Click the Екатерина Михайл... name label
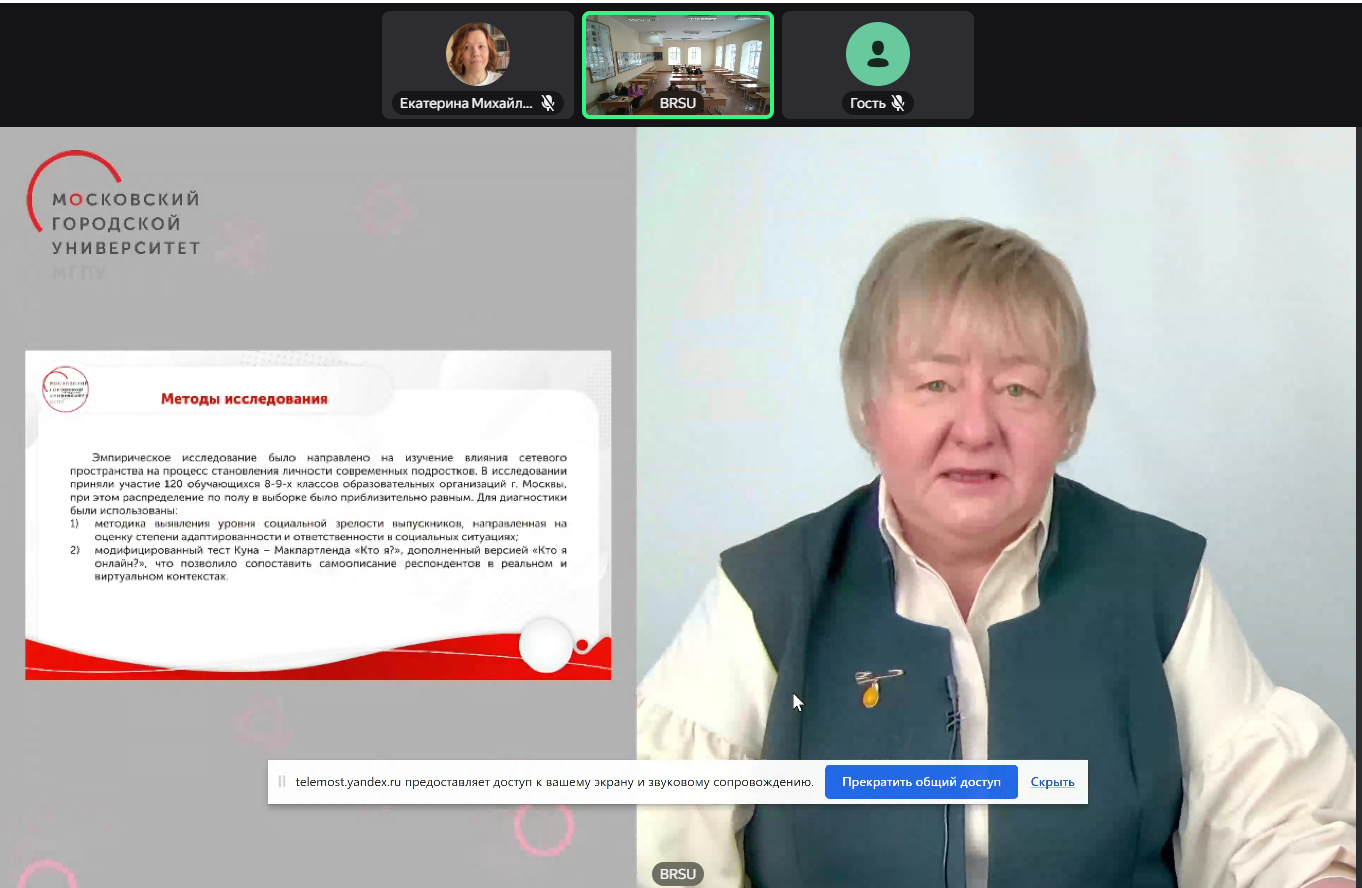Viewport: 1362px width, 888px height. pyautogui.click(x=466, y=103)
